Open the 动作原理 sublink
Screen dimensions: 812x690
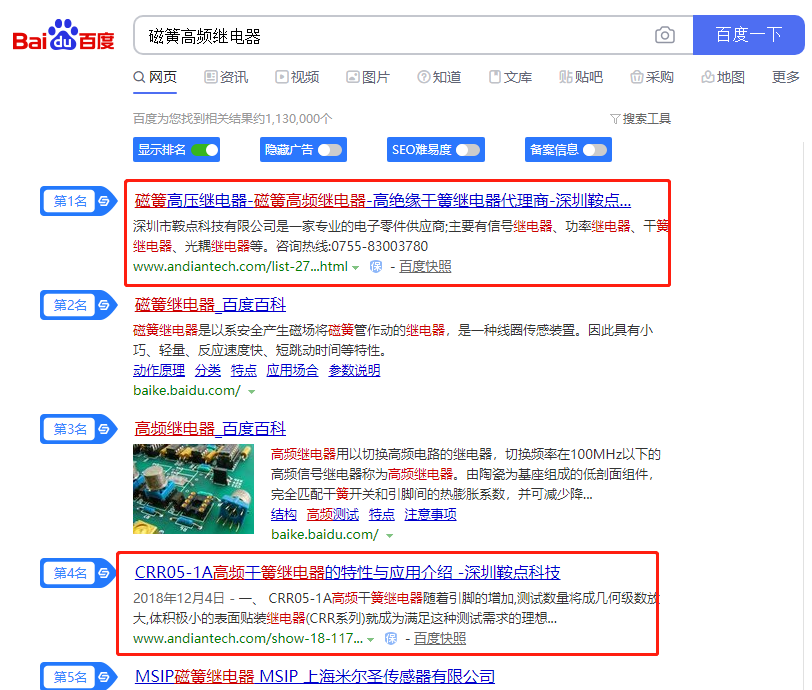point(159,370)
